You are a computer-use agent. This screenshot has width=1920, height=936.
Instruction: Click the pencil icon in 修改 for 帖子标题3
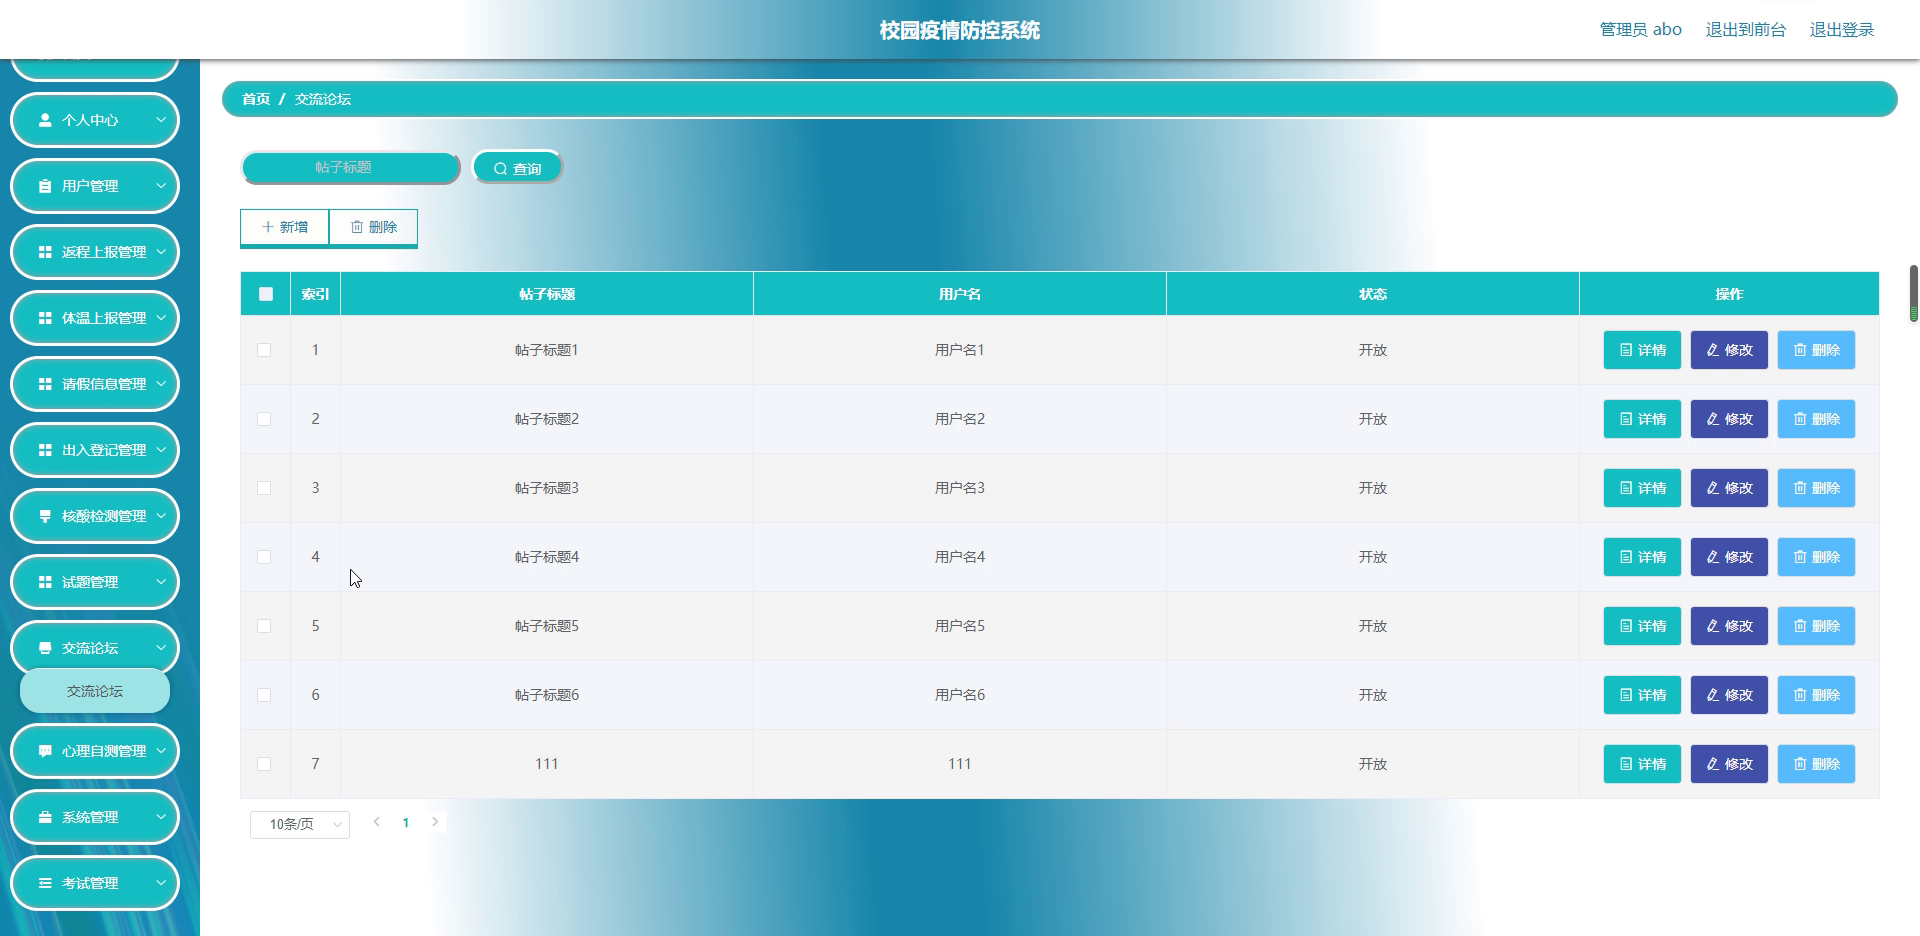tap(1713, 488)
